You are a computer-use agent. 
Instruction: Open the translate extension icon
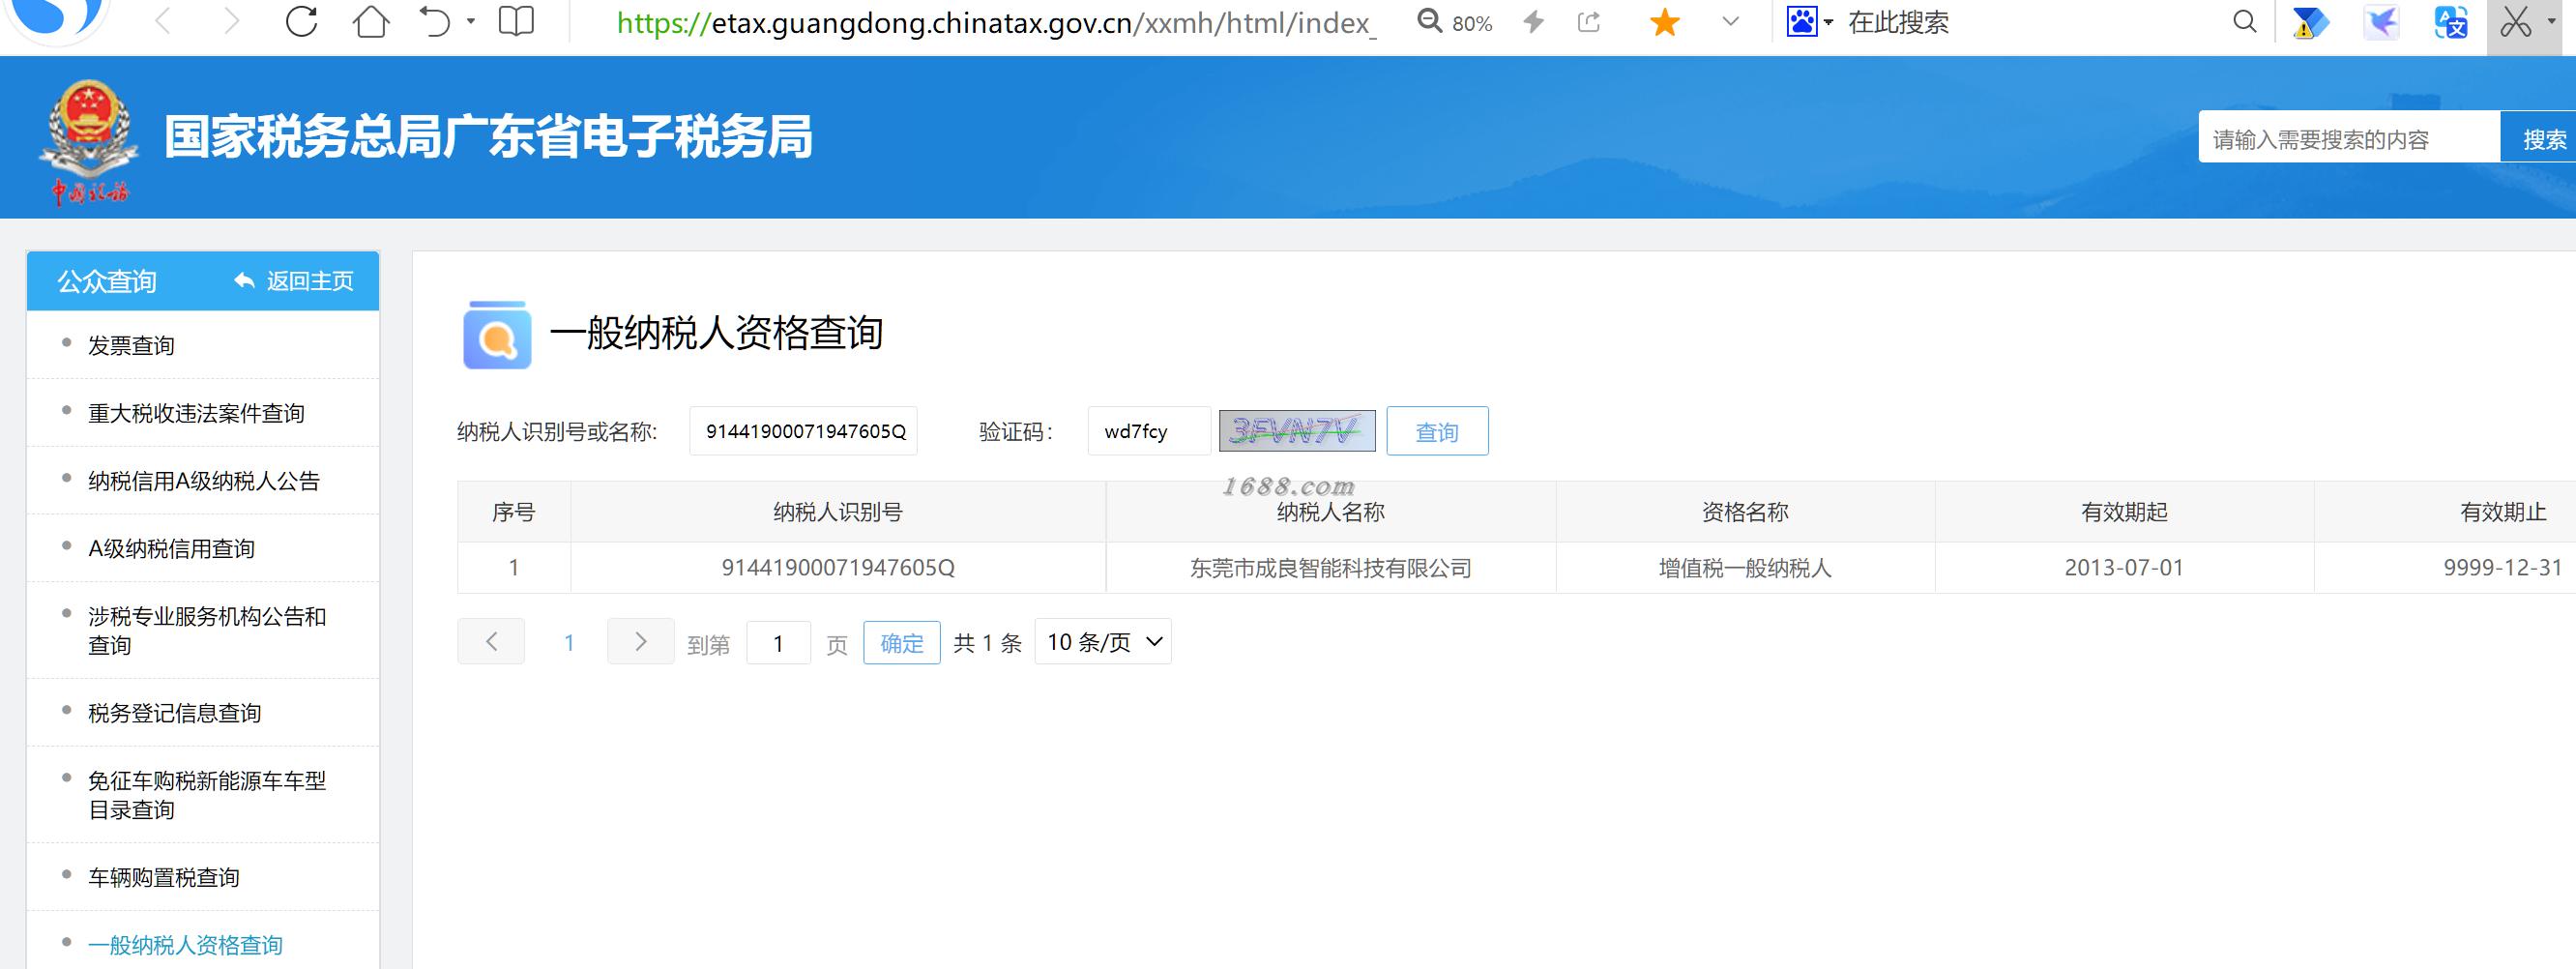[x=2451, y=22]
